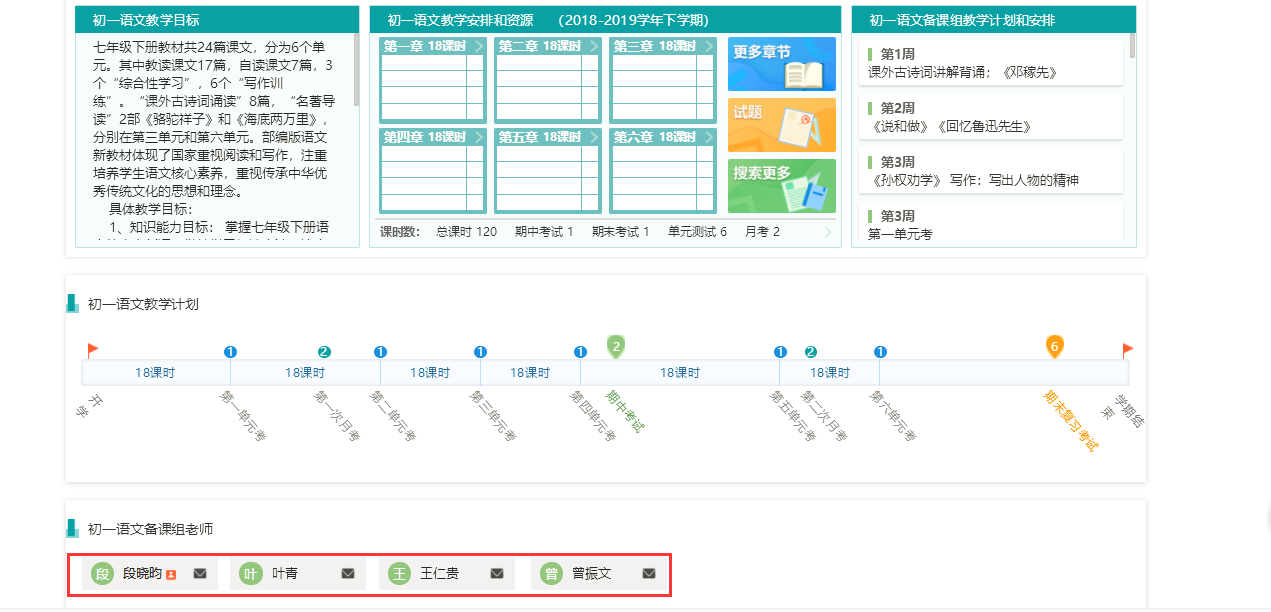Open the 第2周 《说和做》 card
This screenshot has width=1271, height=612.
pyautogui.click(x=990, y=116)
